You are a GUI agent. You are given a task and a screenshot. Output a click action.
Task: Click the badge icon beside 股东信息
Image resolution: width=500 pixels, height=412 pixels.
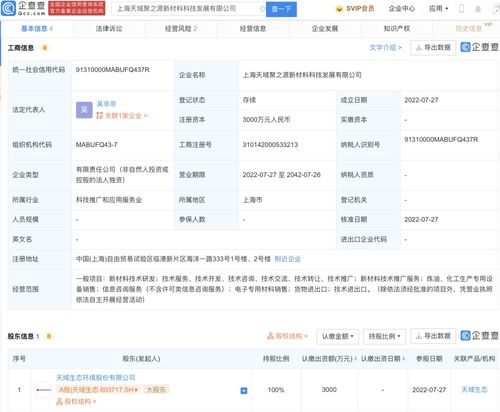(49, 336)
